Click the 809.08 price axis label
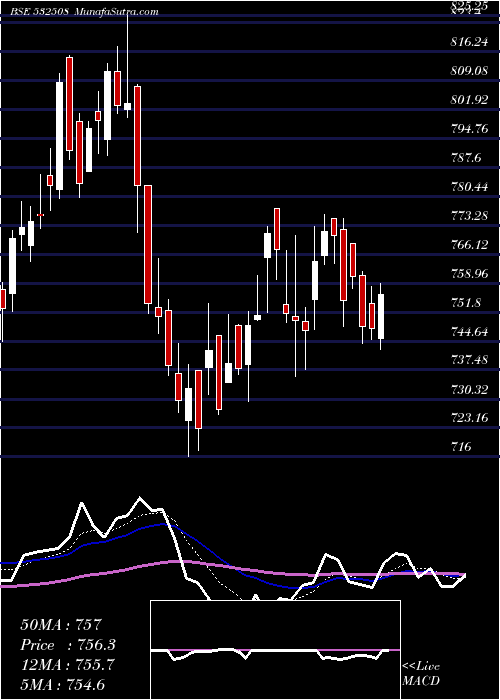 click(x=469, y=71)
